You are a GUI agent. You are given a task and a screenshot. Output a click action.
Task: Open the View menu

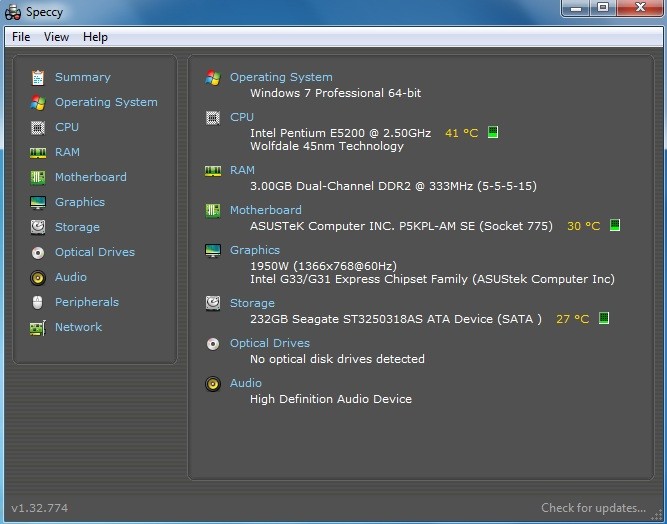[x=56, y=37]
